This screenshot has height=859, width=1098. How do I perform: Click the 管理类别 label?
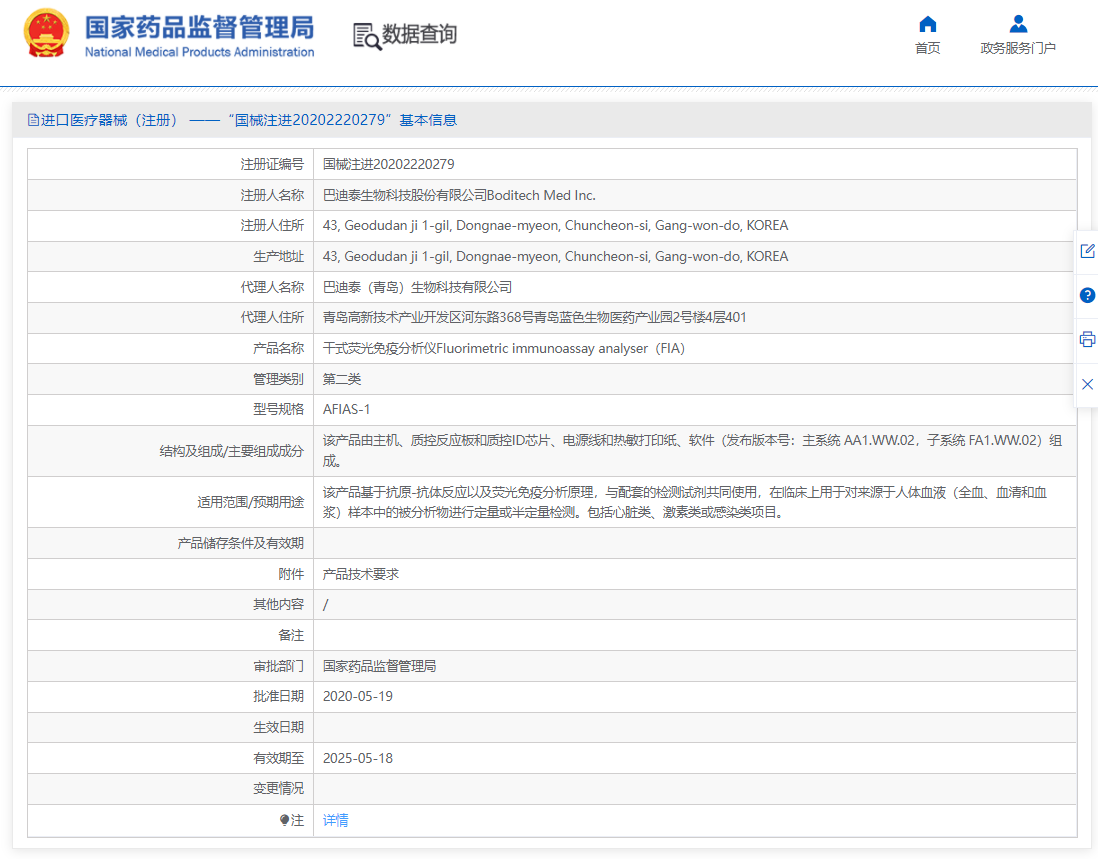[279, 379]
